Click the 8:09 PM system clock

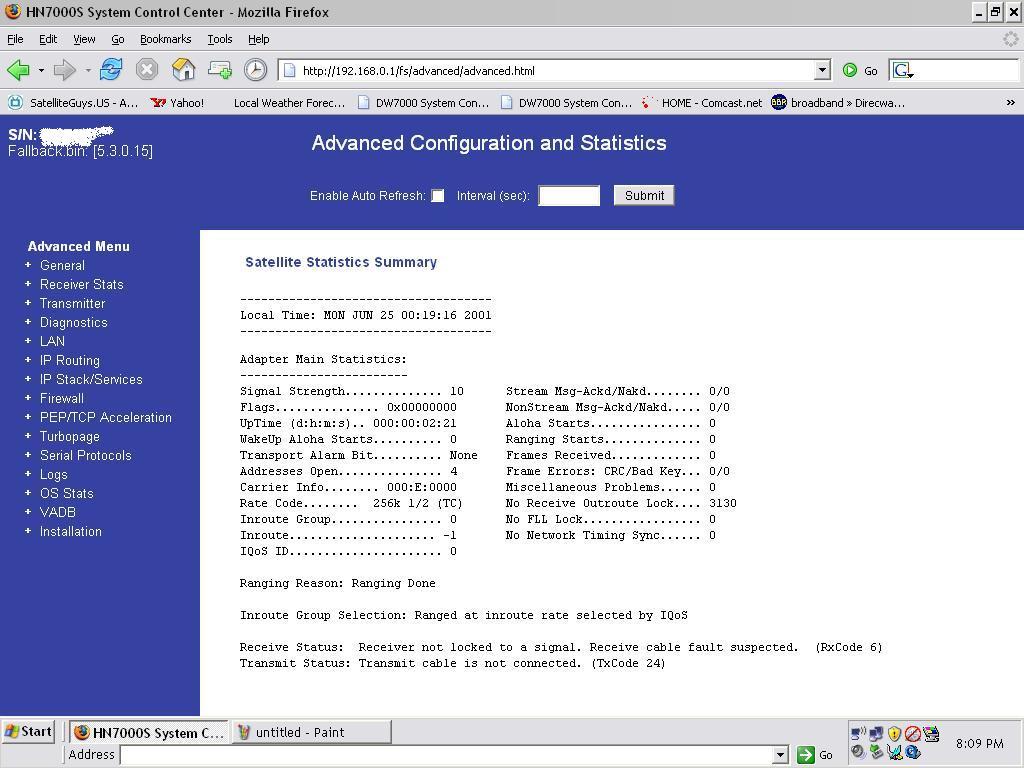pos(980,743)
